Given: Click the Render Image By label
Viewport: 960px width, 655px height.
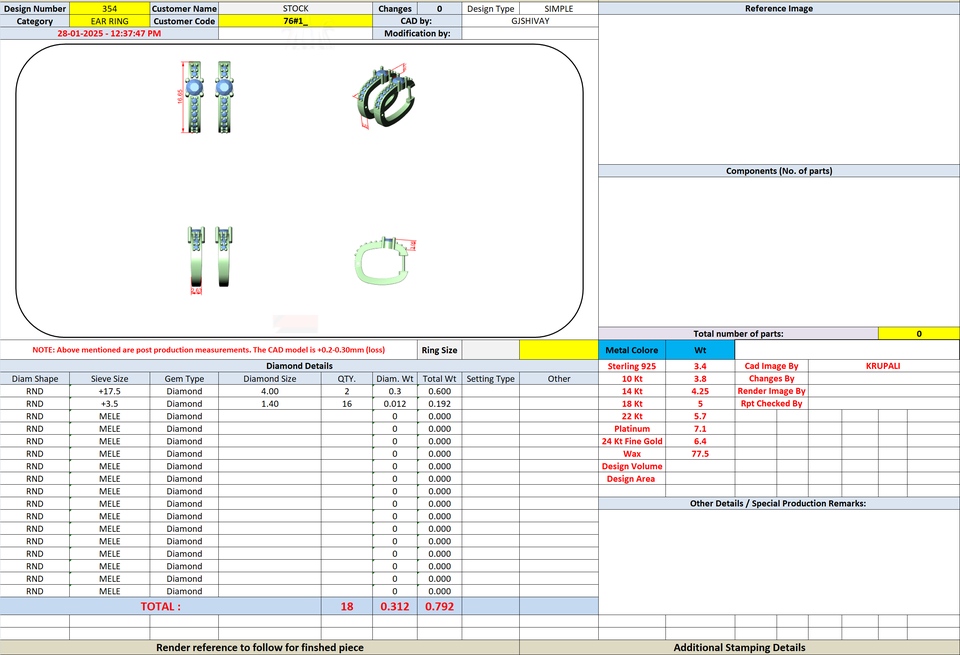Looking at the screenshot, I should (771, 391).
